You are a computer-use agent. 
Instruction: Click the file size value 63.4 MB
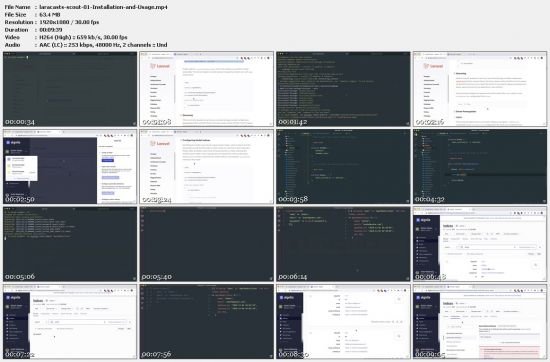(50, 15)
